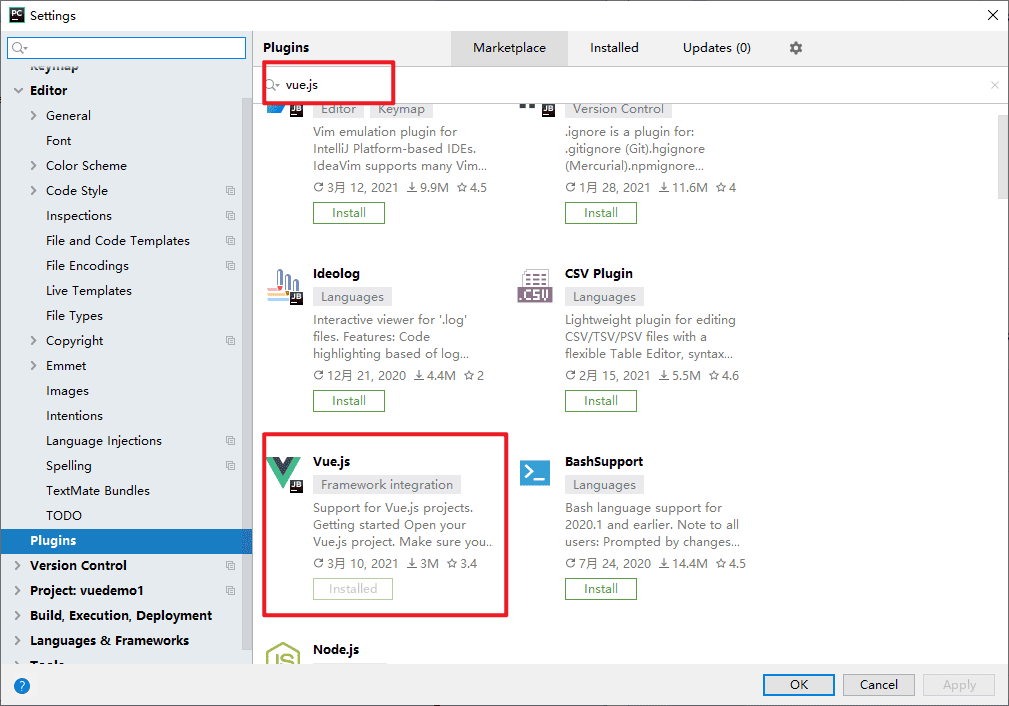Click the project-level icon beside Copyright
The image size is (1009, 706).
230,340
